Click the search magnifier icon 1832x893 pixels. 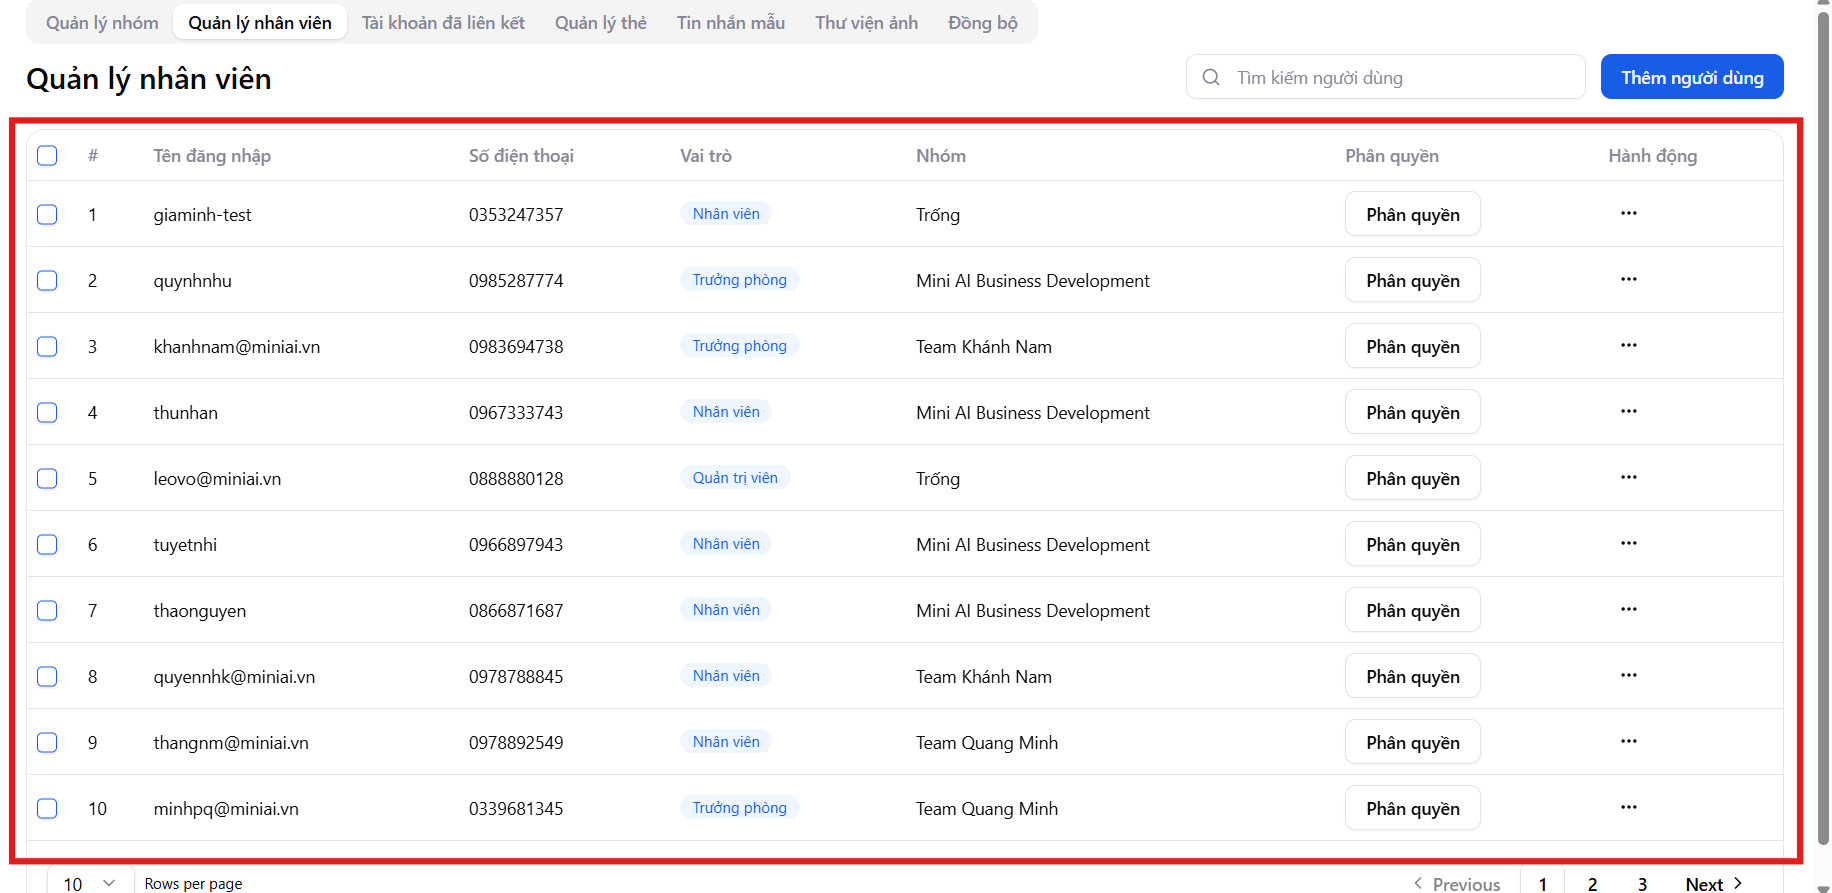pos(1211,78)
